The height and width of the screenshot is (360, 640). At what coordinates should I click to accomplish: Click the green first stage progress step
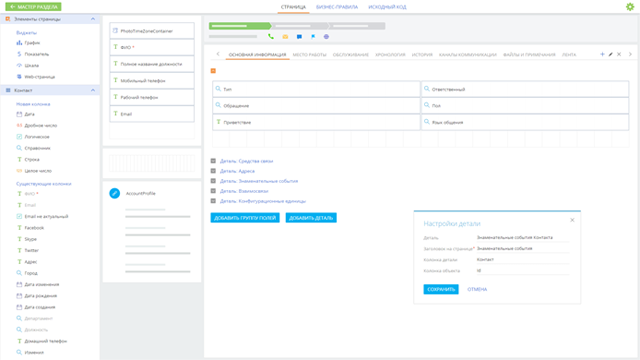click(240, 26)
